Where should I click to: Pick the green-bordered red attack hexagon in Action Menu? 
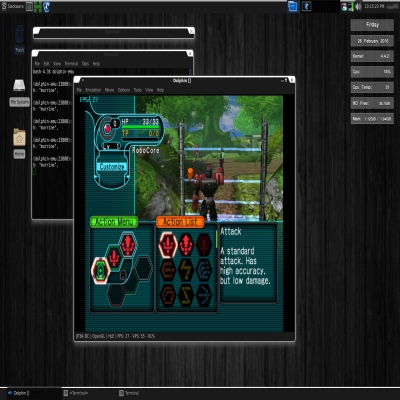114,257
